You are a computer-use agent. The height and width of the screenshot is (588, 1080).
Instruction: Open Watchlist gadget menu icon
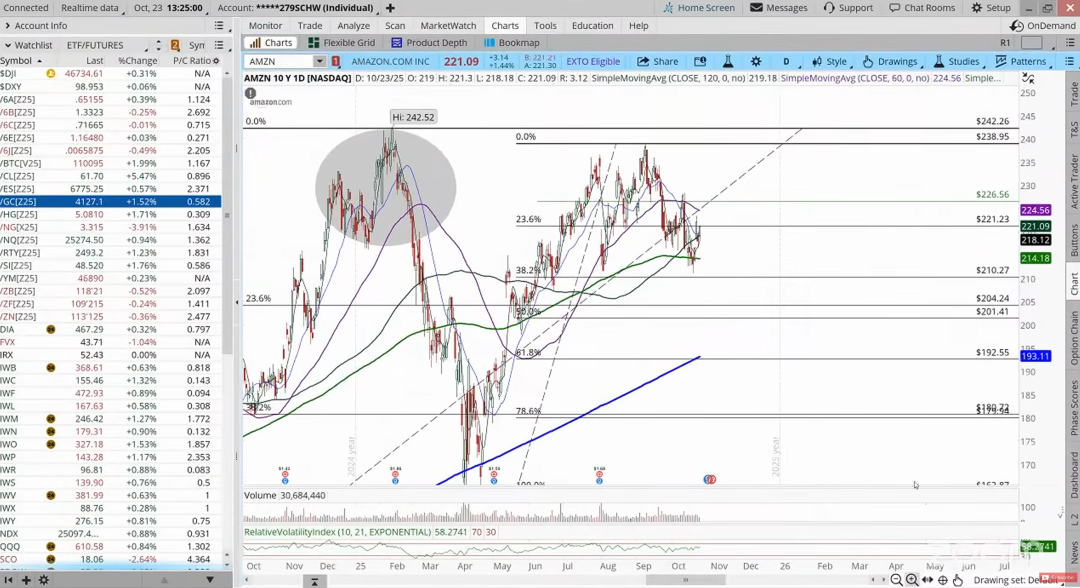coord(218,45)
